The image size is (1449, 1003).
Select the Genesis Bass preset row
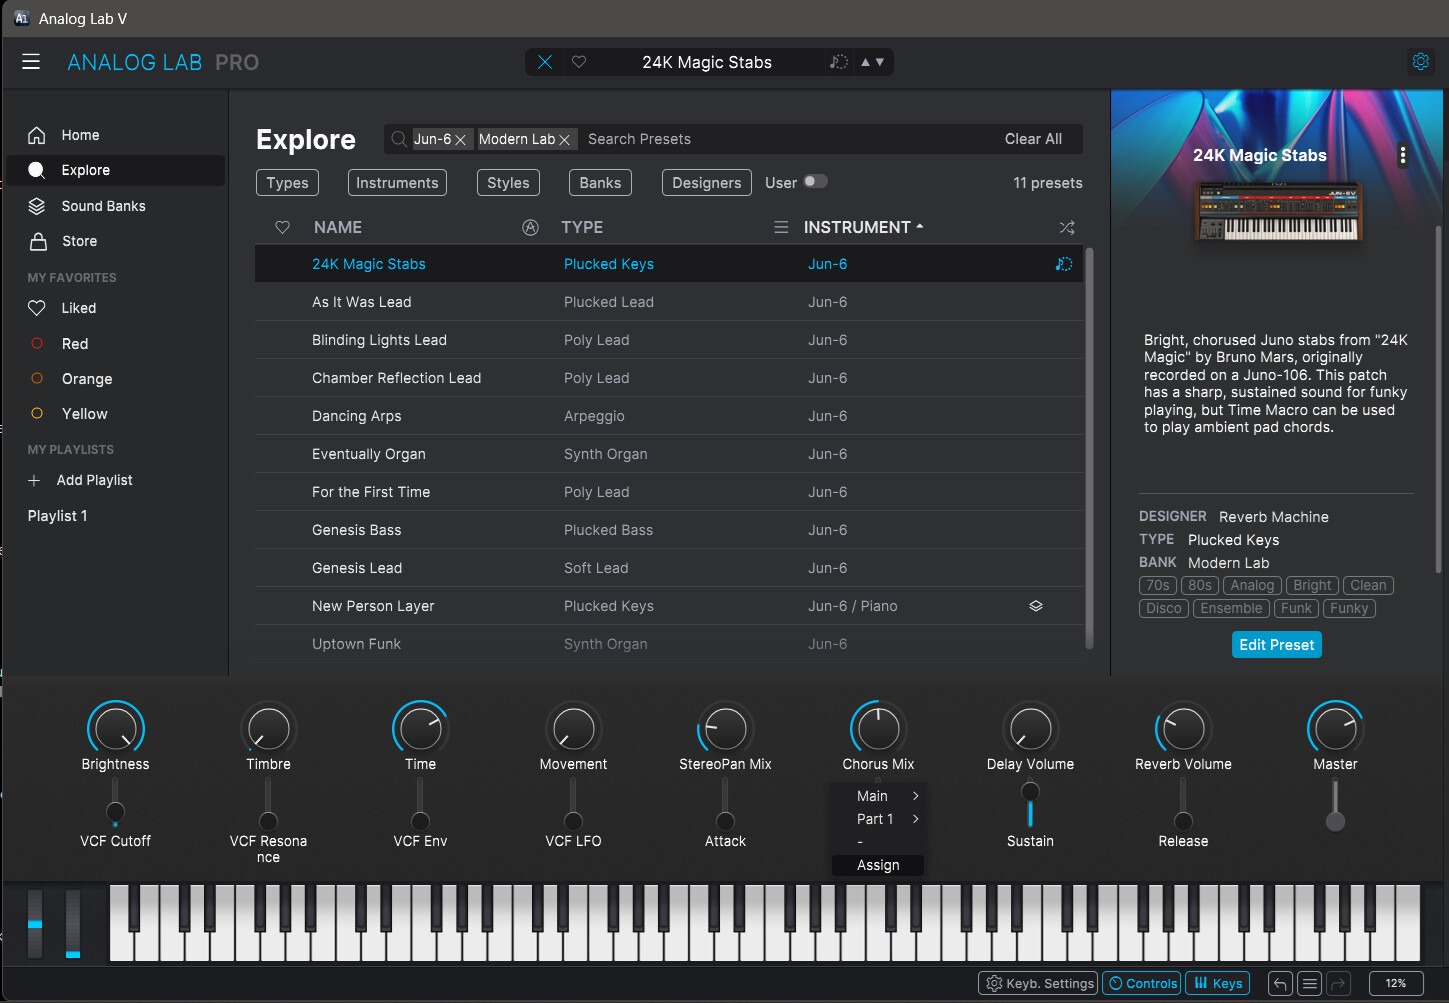356,530
